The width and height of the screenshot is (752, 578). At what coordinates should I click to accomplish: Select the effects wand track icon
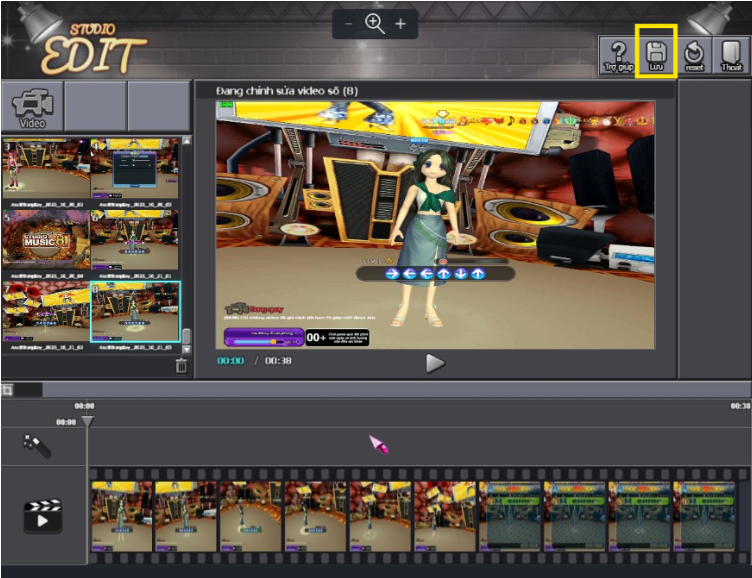click(38, 446)
